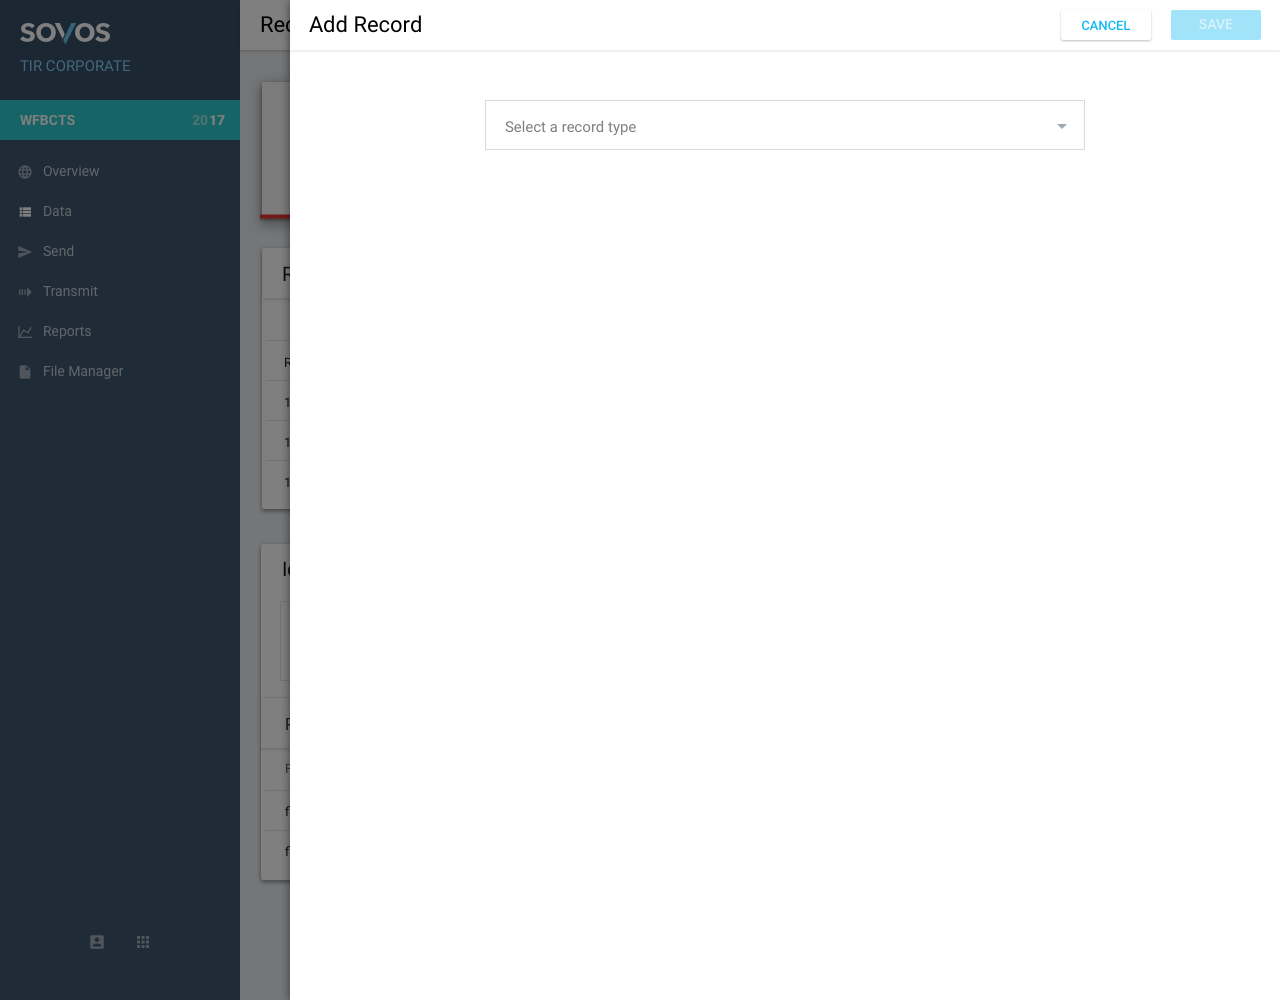Click the Reports chart icon

(x=25, y=332)
